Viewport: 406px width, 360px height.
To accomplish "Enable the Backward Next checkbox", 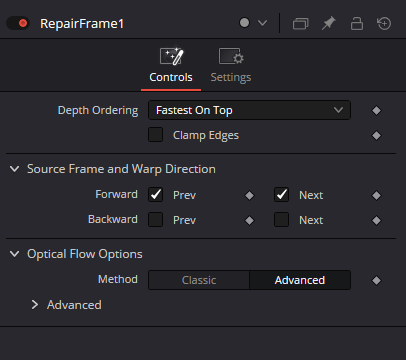I will pos(281,220).
